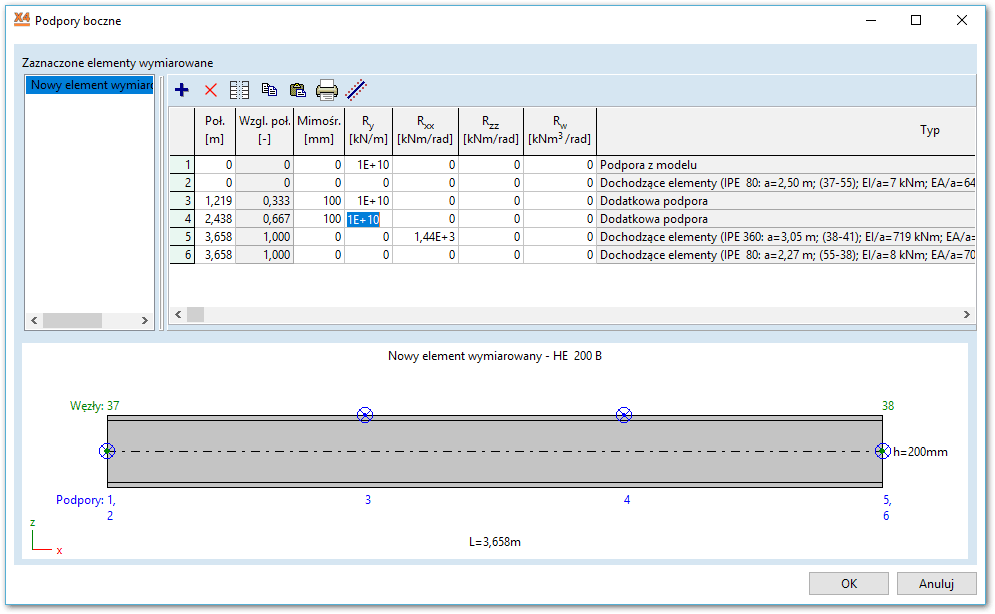Click the evenly spaced supports column icon
The width and height of the screenshot is (995, 614).
click(239, 90)
